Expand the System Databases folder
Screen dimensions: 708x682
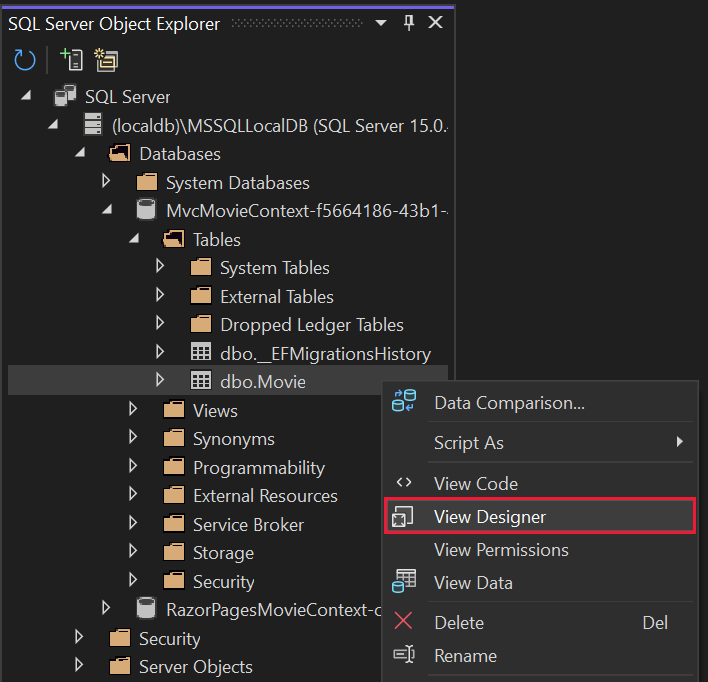click(x=106, y=182)
